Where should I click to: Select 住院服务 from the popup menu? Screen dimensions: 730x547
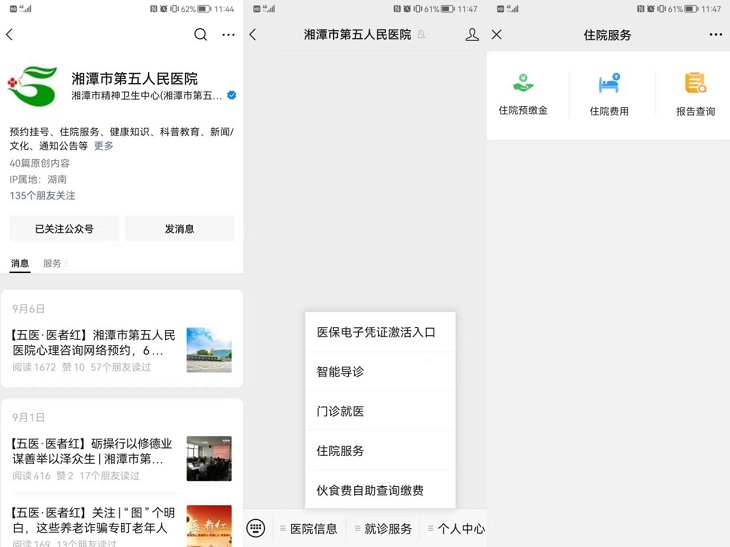point(380,451)
